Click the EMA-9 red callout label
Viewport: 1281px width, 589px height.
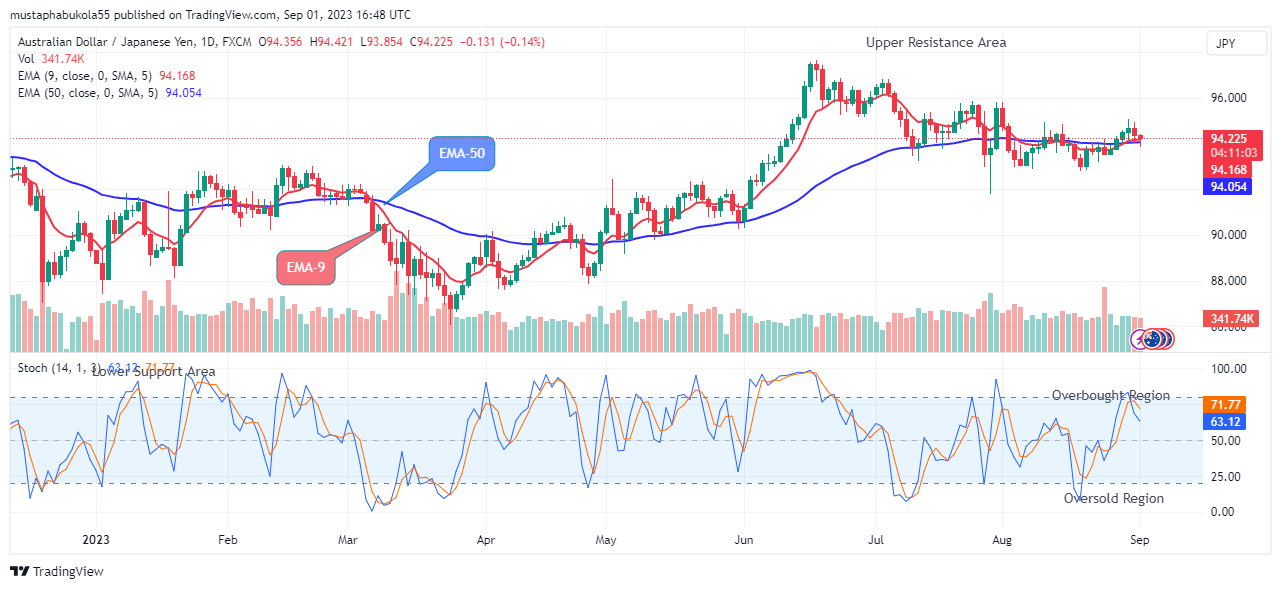307,267
